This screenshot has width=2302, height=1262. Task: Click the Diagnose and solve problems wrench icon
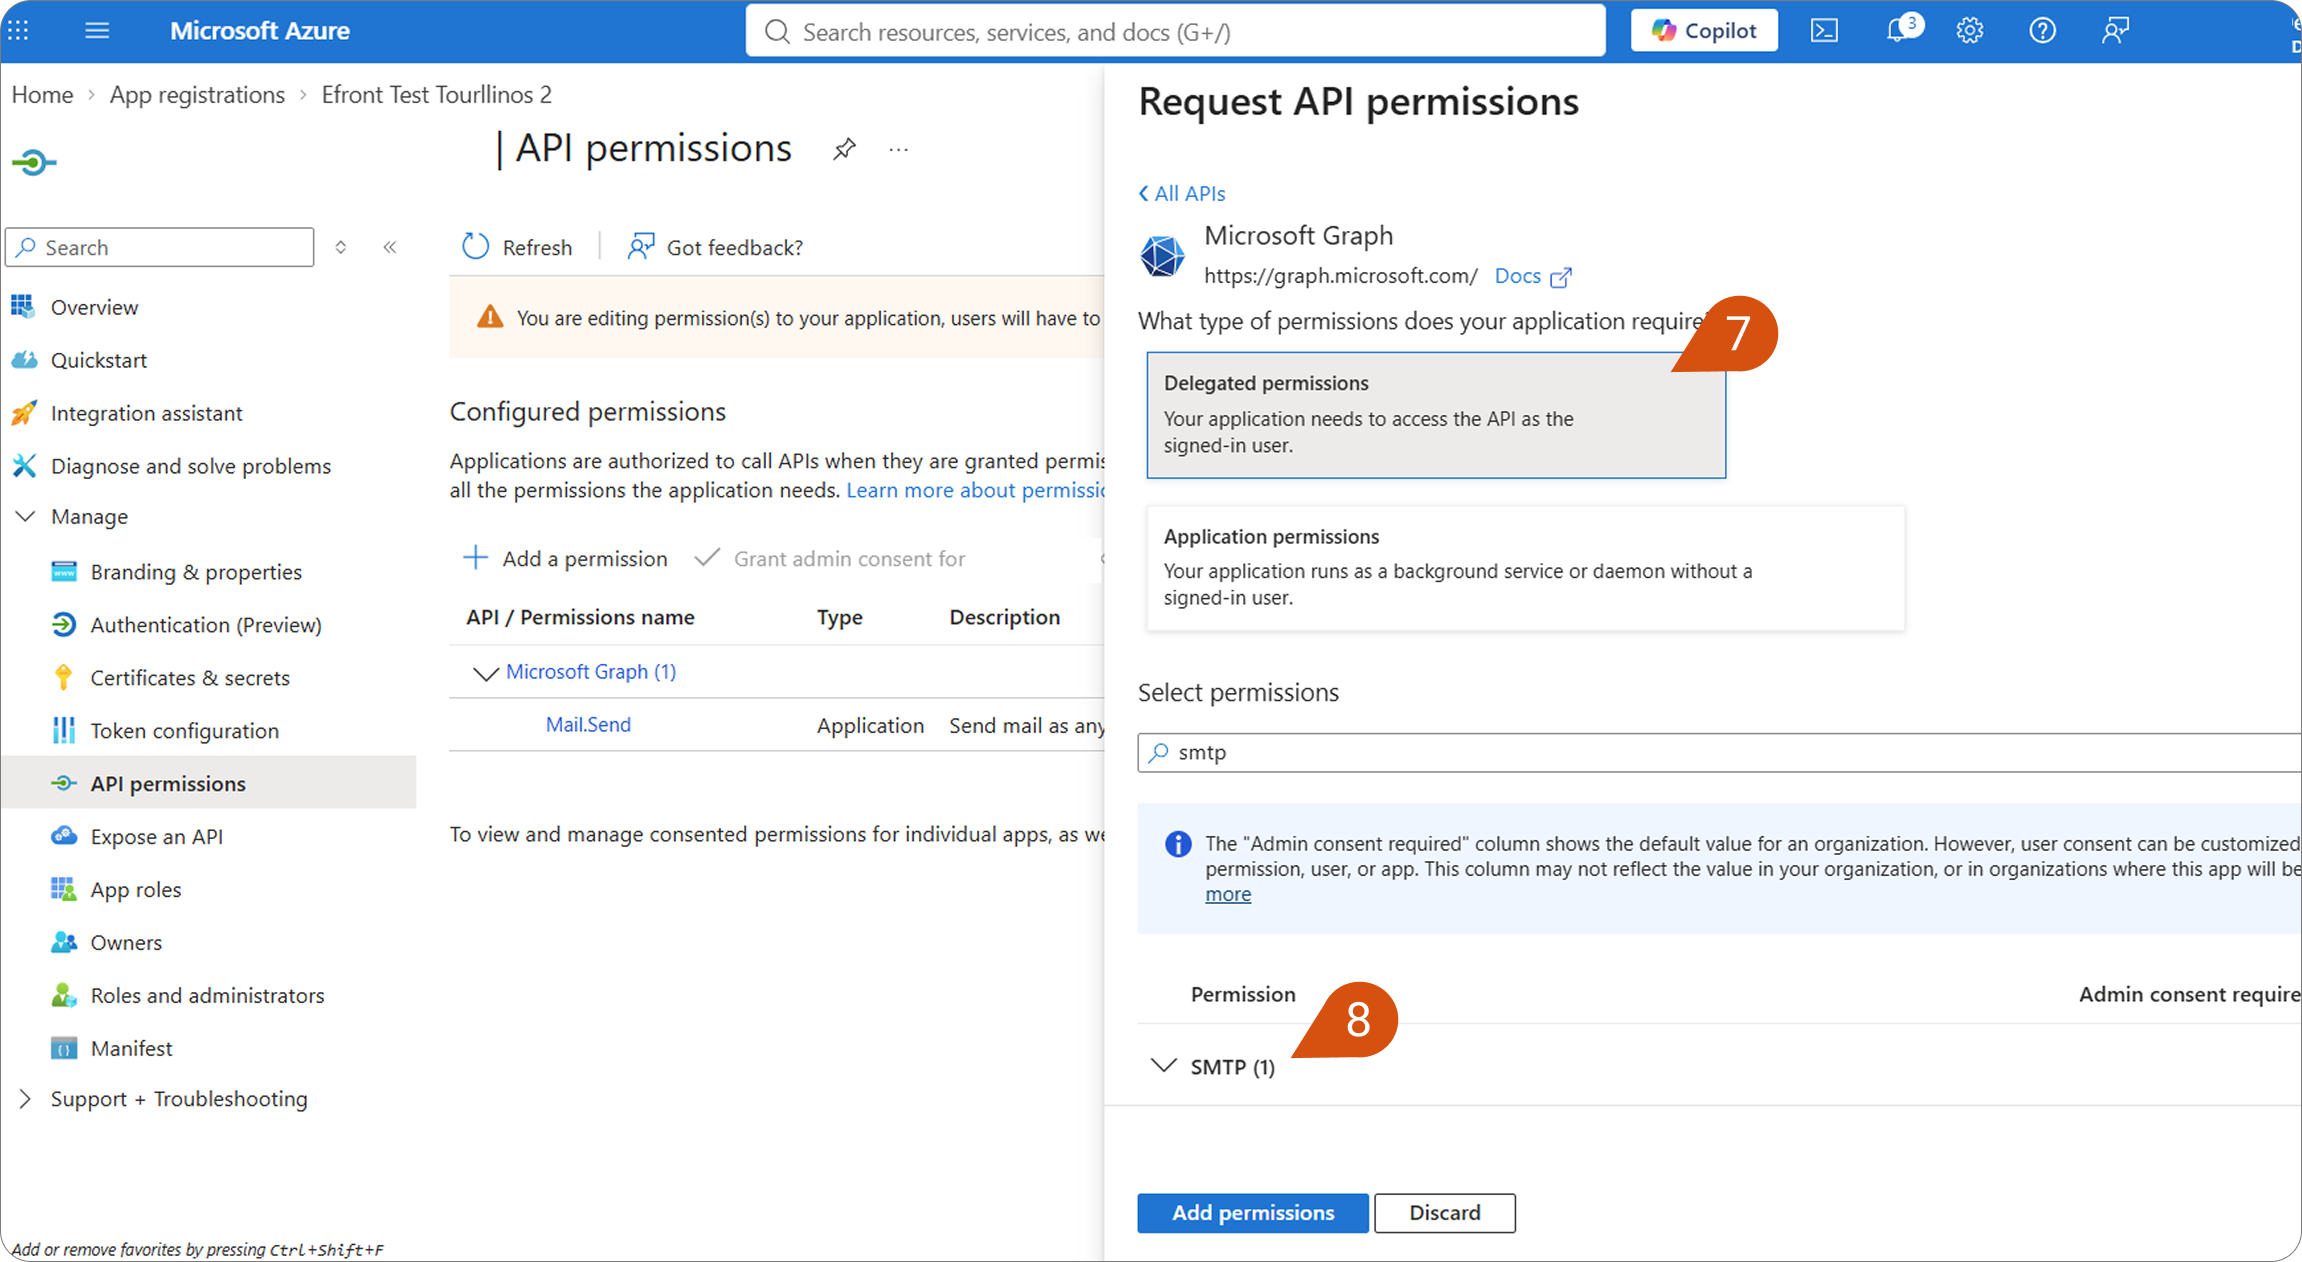(24, 466)
